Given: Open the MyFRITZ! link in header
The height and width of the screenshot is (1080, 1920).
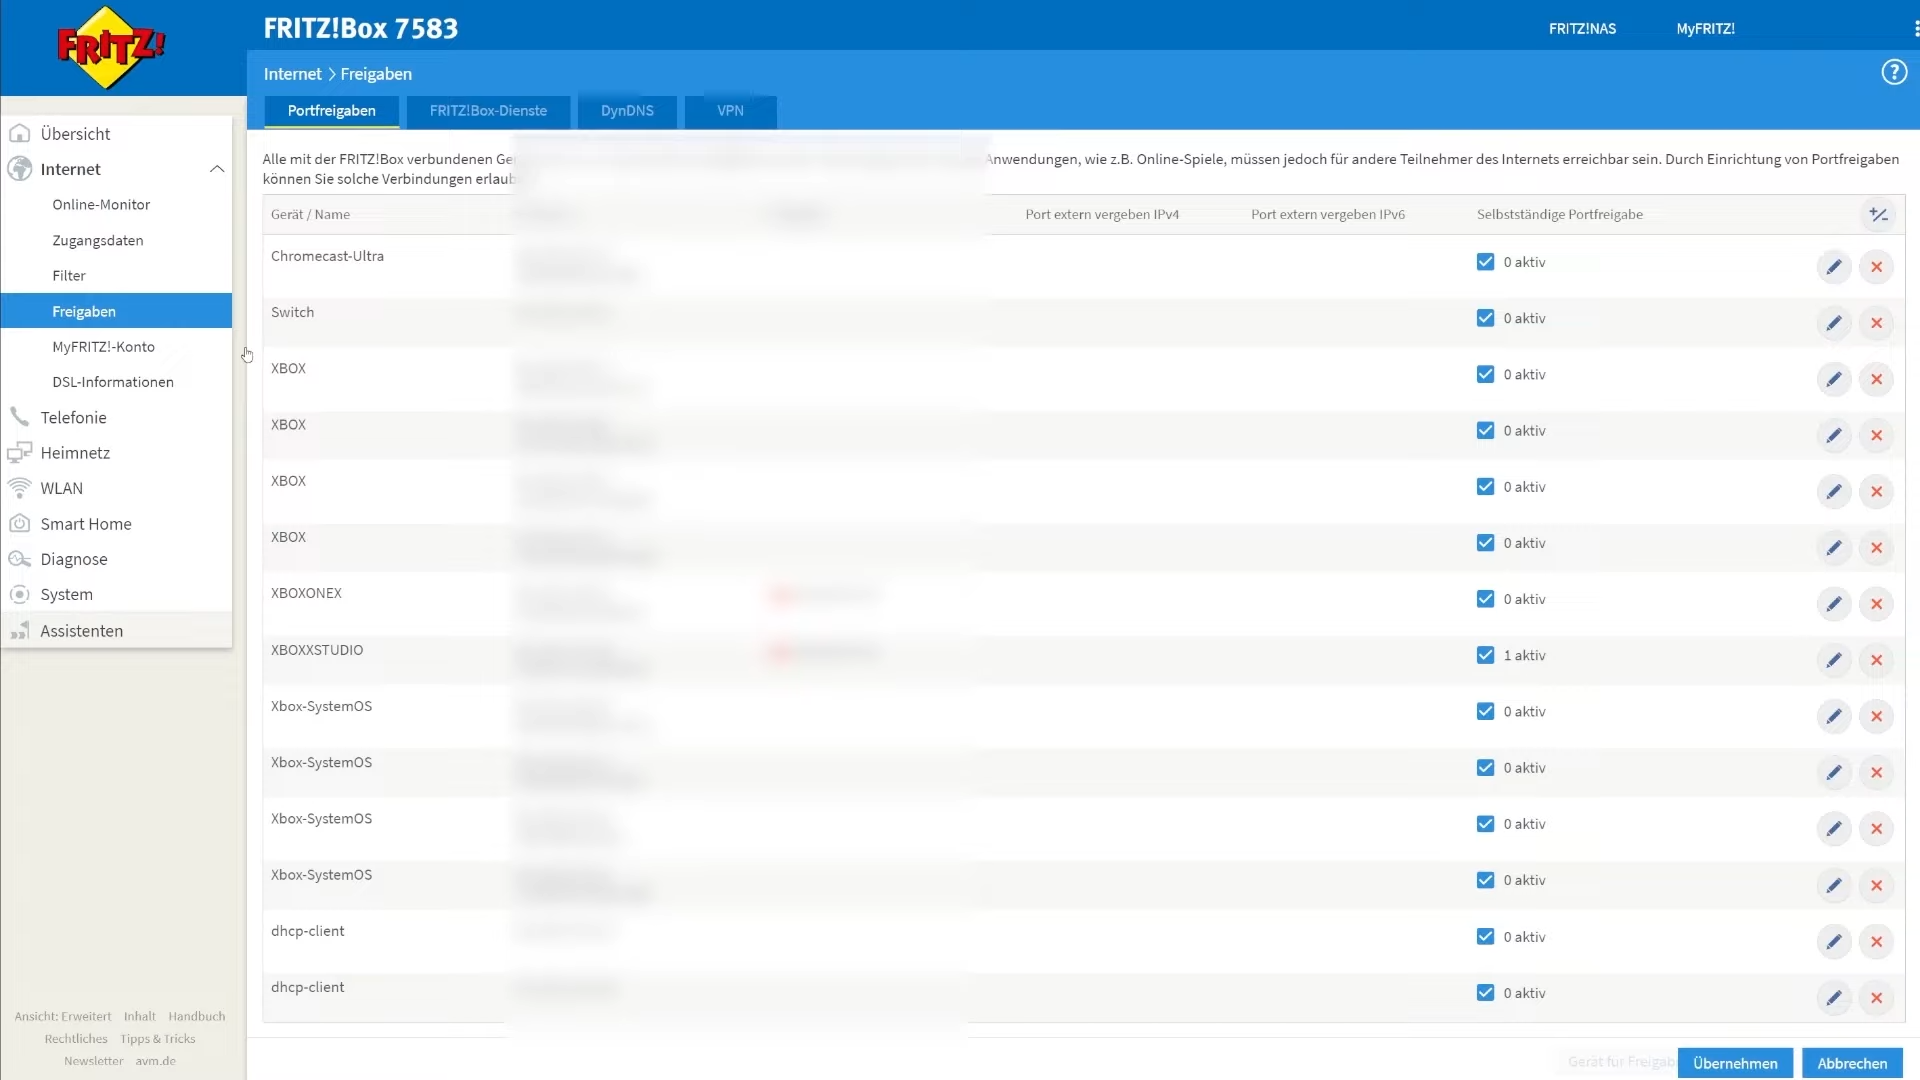Looking at the screenshot, I should coord(1705,29).
